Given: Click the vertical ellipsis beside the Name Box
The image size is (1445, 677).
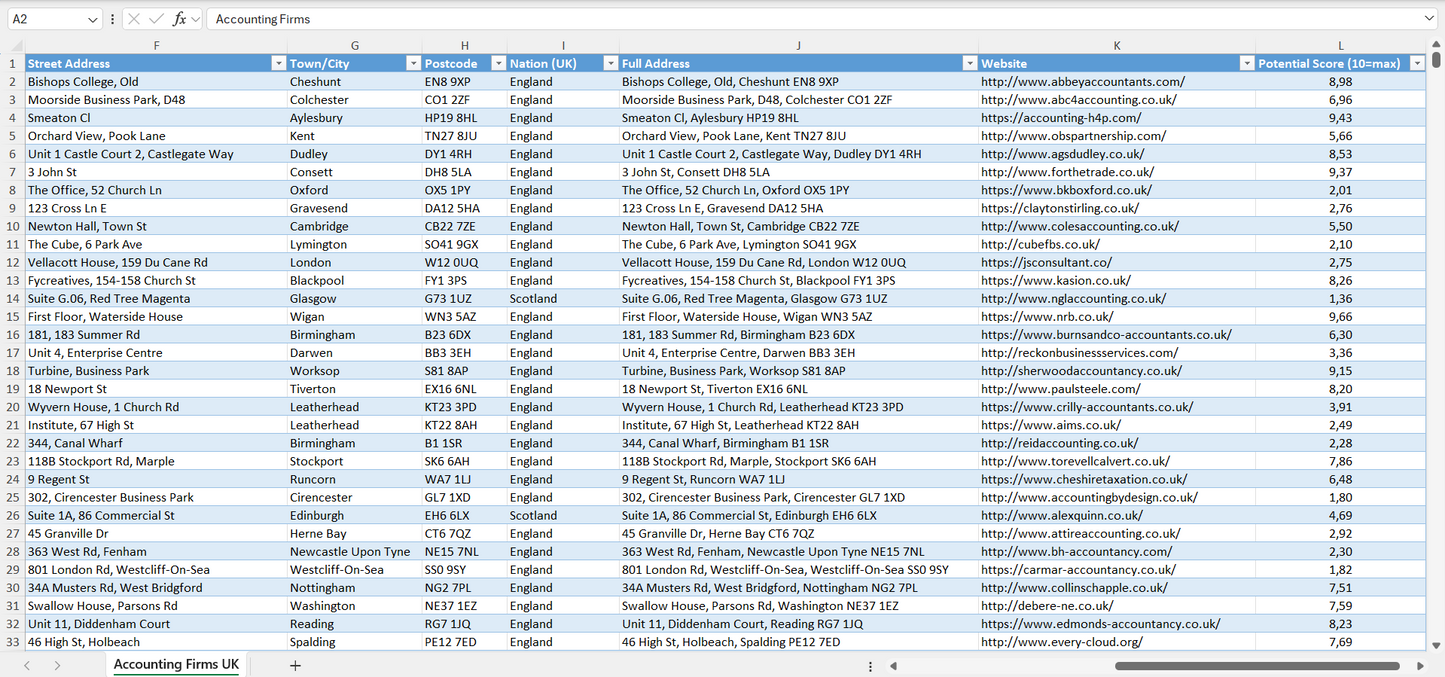Looking at the screenshot, I should (113, 18).
